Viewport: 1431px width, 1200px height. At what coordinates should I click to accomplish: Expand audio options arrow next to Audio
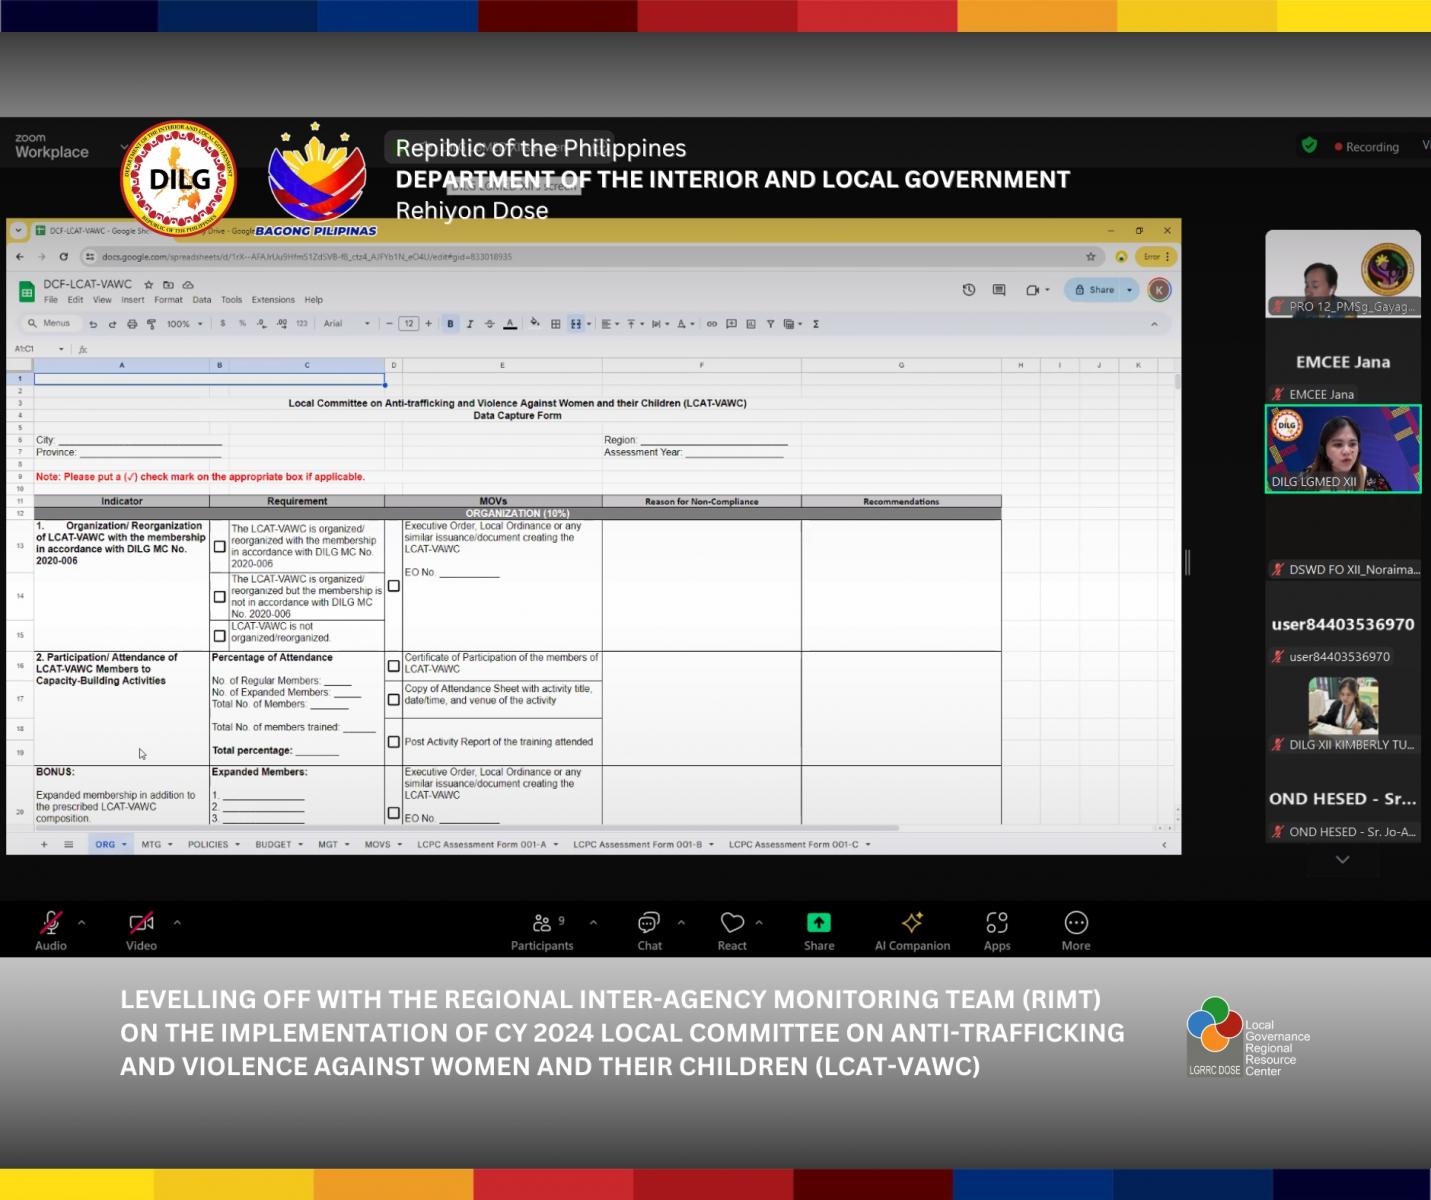[82, 922]
